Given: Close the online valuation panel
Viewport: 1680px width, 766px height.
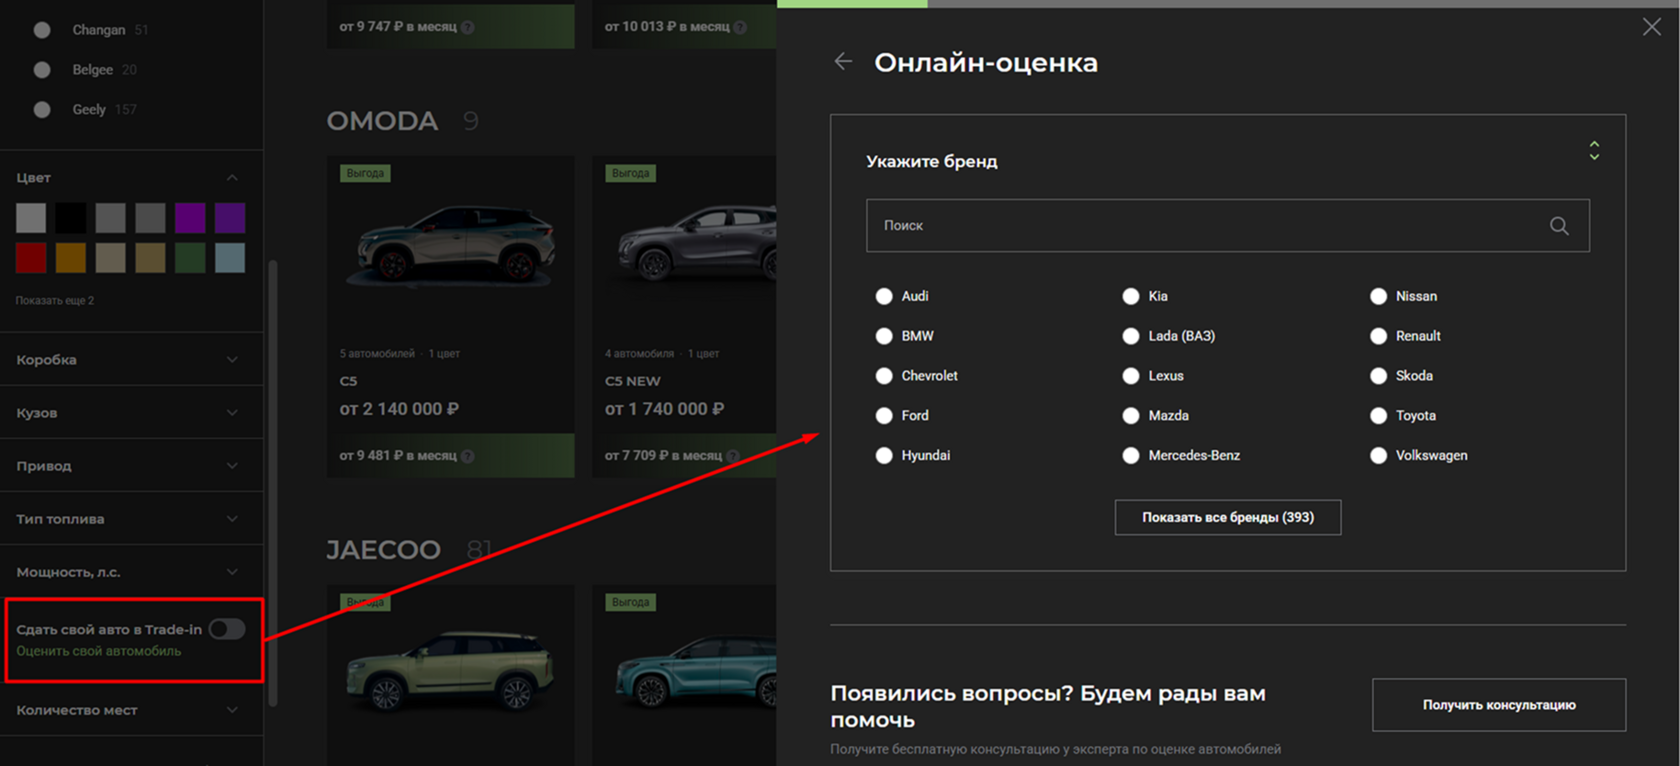Looking at the screenshot, I should [1651, 27].
